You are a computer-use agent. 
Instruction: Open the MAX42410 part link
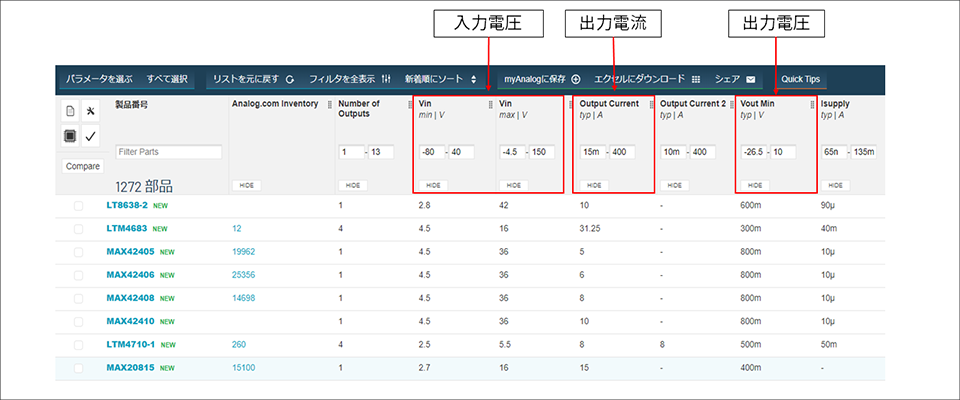coord(130,322)
